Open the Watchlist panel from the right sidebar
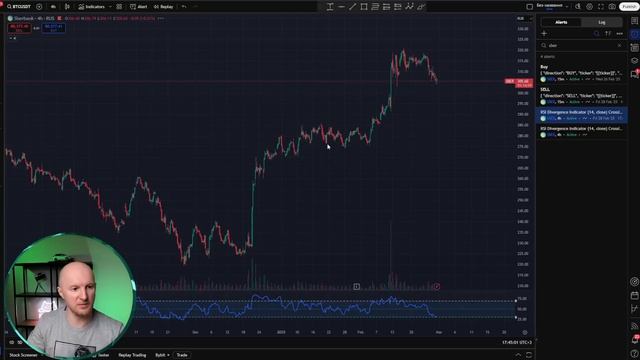Image resolution: width=640 pixels, height=360 pixels. coord(634,21)
